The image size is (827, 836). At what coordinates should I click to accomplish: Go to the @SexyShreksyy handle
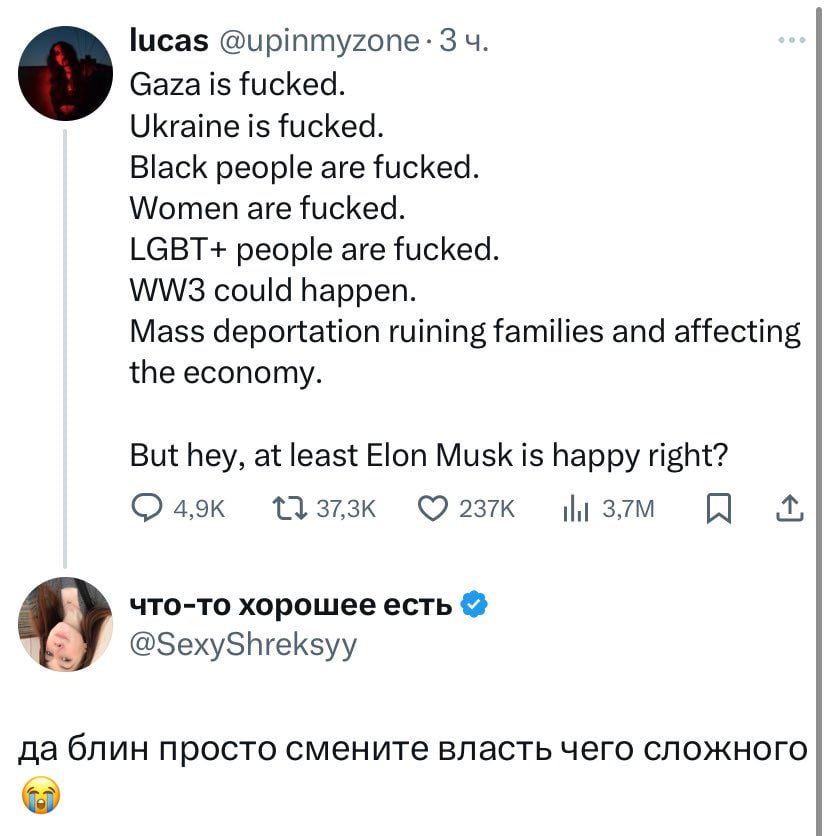[243, 644]
